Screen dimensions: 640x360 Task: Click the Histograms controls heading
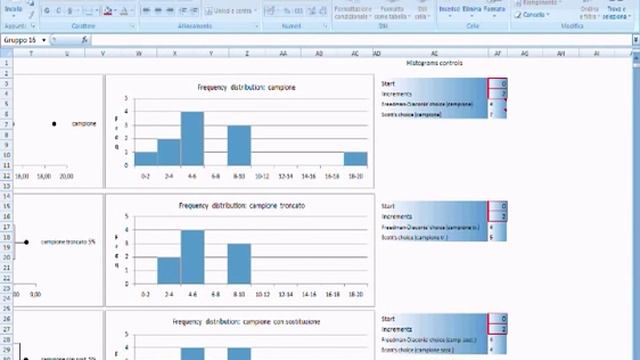[x=434, y=63]
